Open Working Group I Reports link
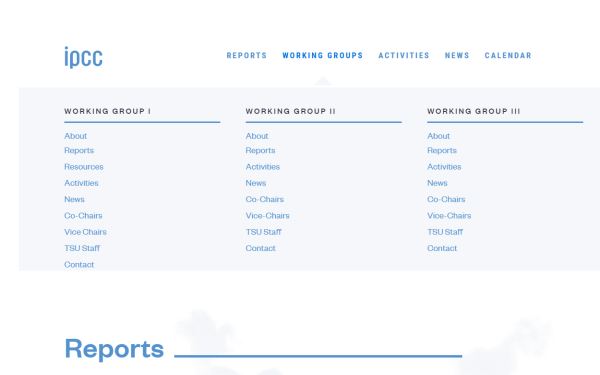This screenshot has width=600, height=375. pyautogui.click(x=79, y=150)
